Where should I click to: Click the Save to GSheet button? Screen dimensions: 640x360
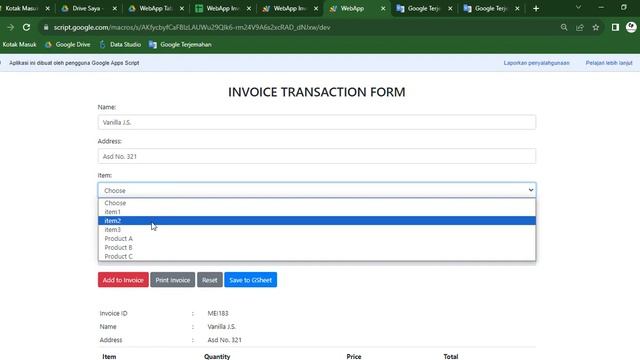(251, 280)
